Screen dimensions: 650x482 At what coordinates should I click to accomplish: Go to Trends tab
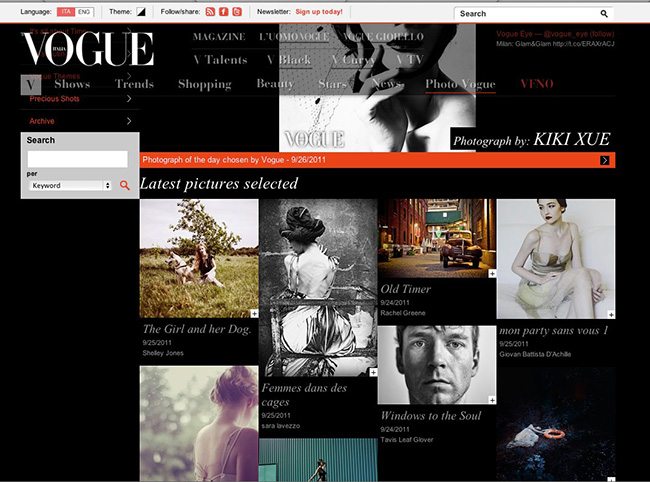(x=134, y=84)
